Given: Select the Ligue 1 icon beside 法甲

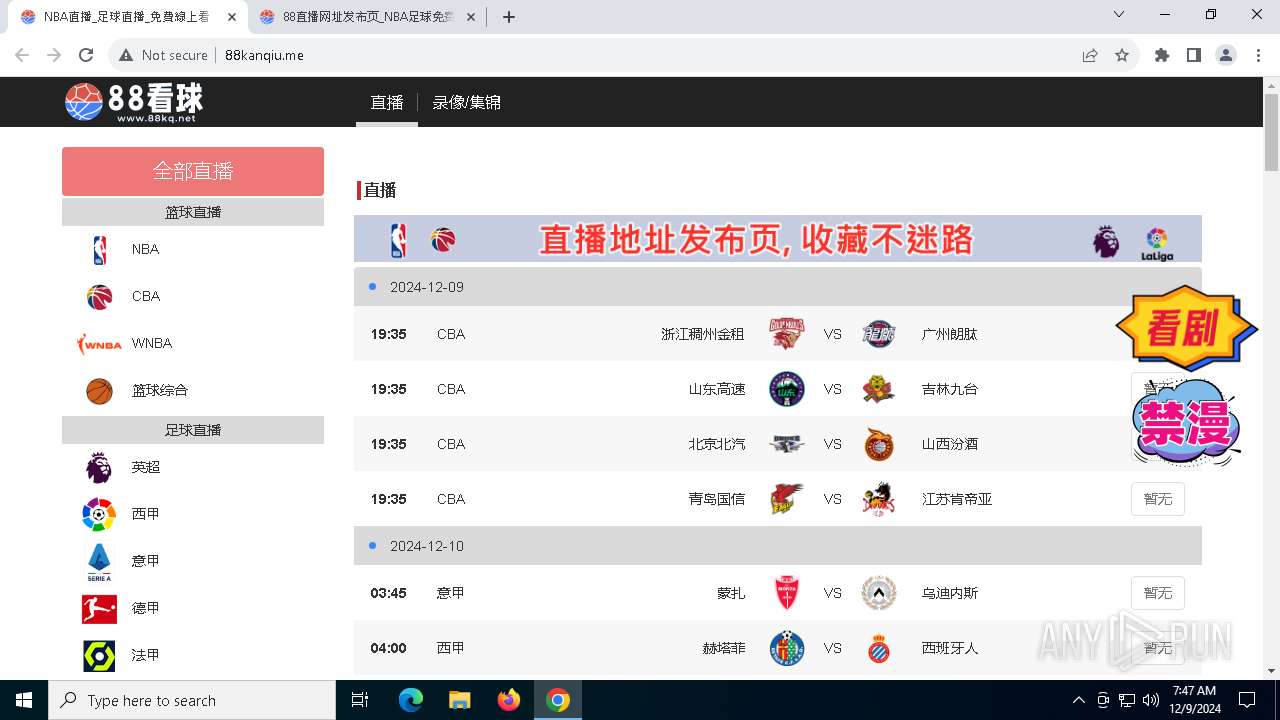Looking at the screenshot, I should tap(99, 655).
